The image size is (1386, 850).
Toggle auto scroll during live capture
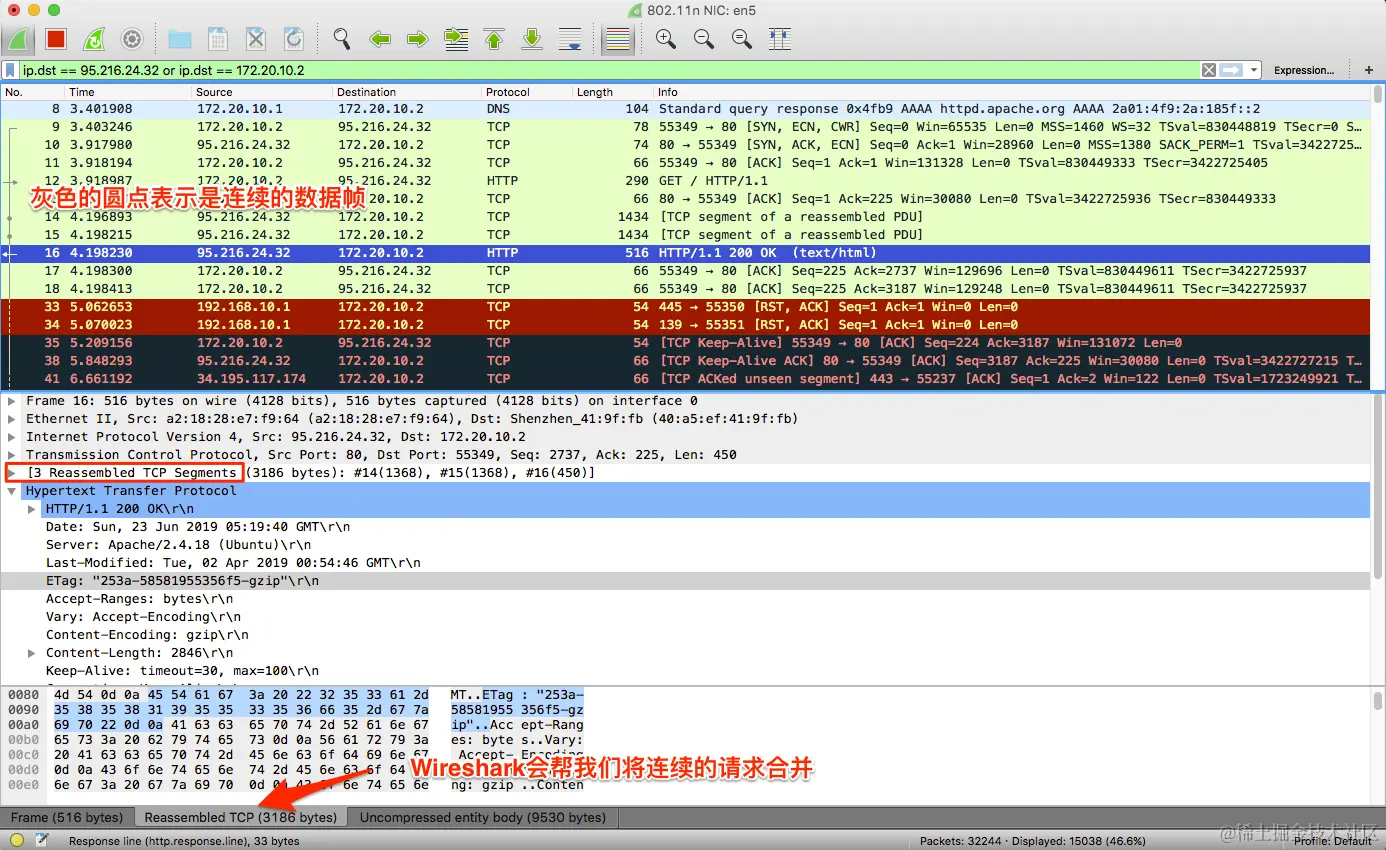(x=570, y=39)
